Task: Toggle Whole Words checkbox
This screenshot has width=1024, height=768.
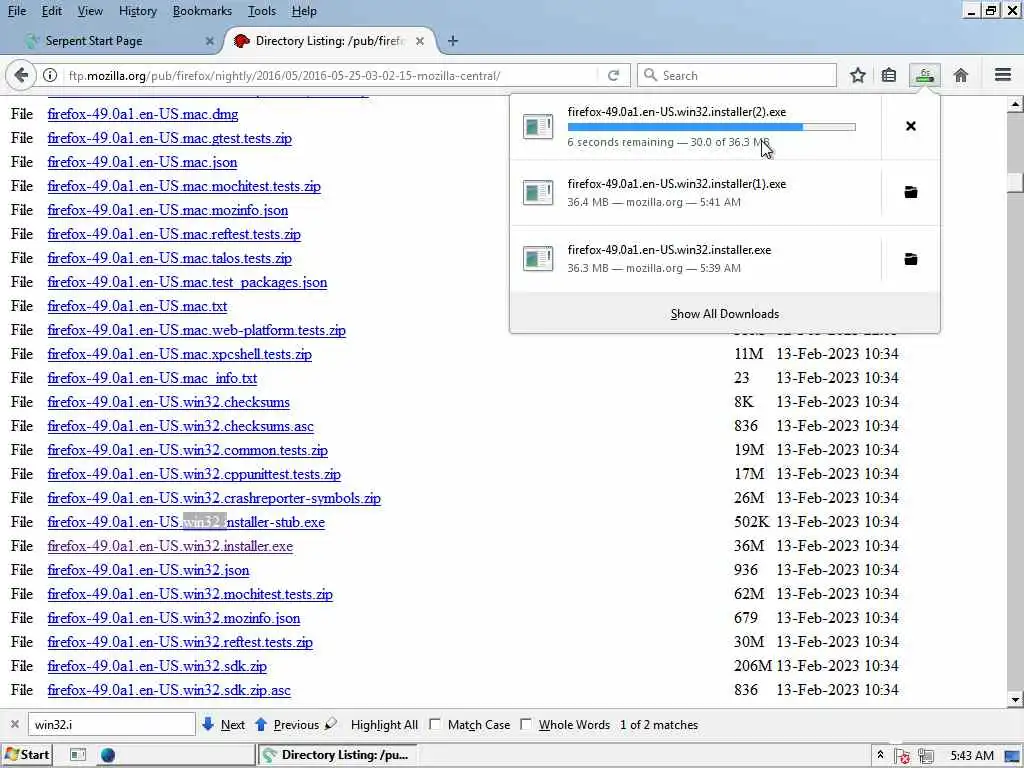Action: coord(526,724)
